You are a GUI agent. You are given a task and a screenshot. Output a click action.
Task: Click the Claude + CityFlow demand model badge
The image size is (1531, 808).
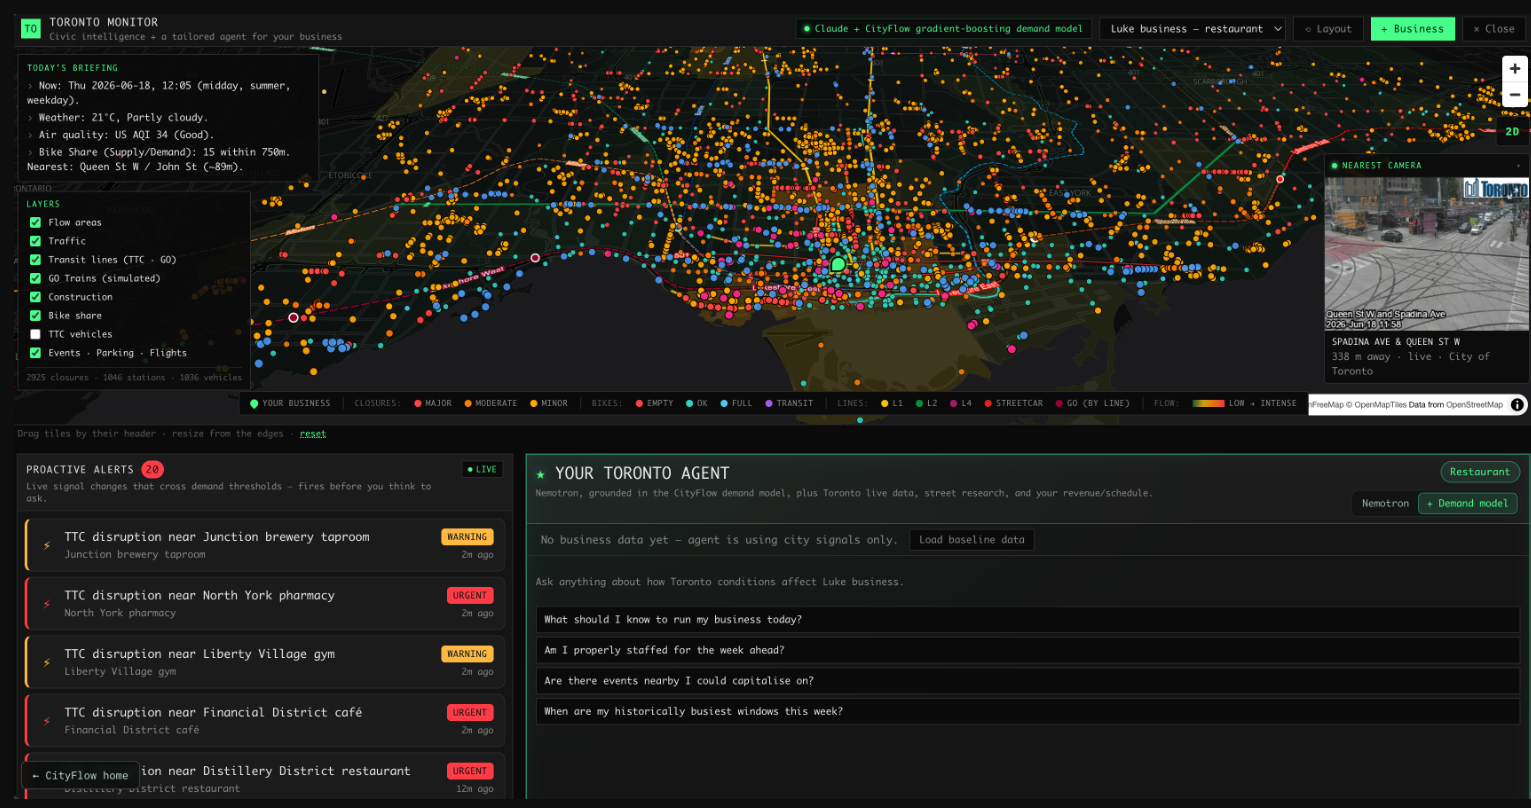pyautogui.click(x=944, y=29)
